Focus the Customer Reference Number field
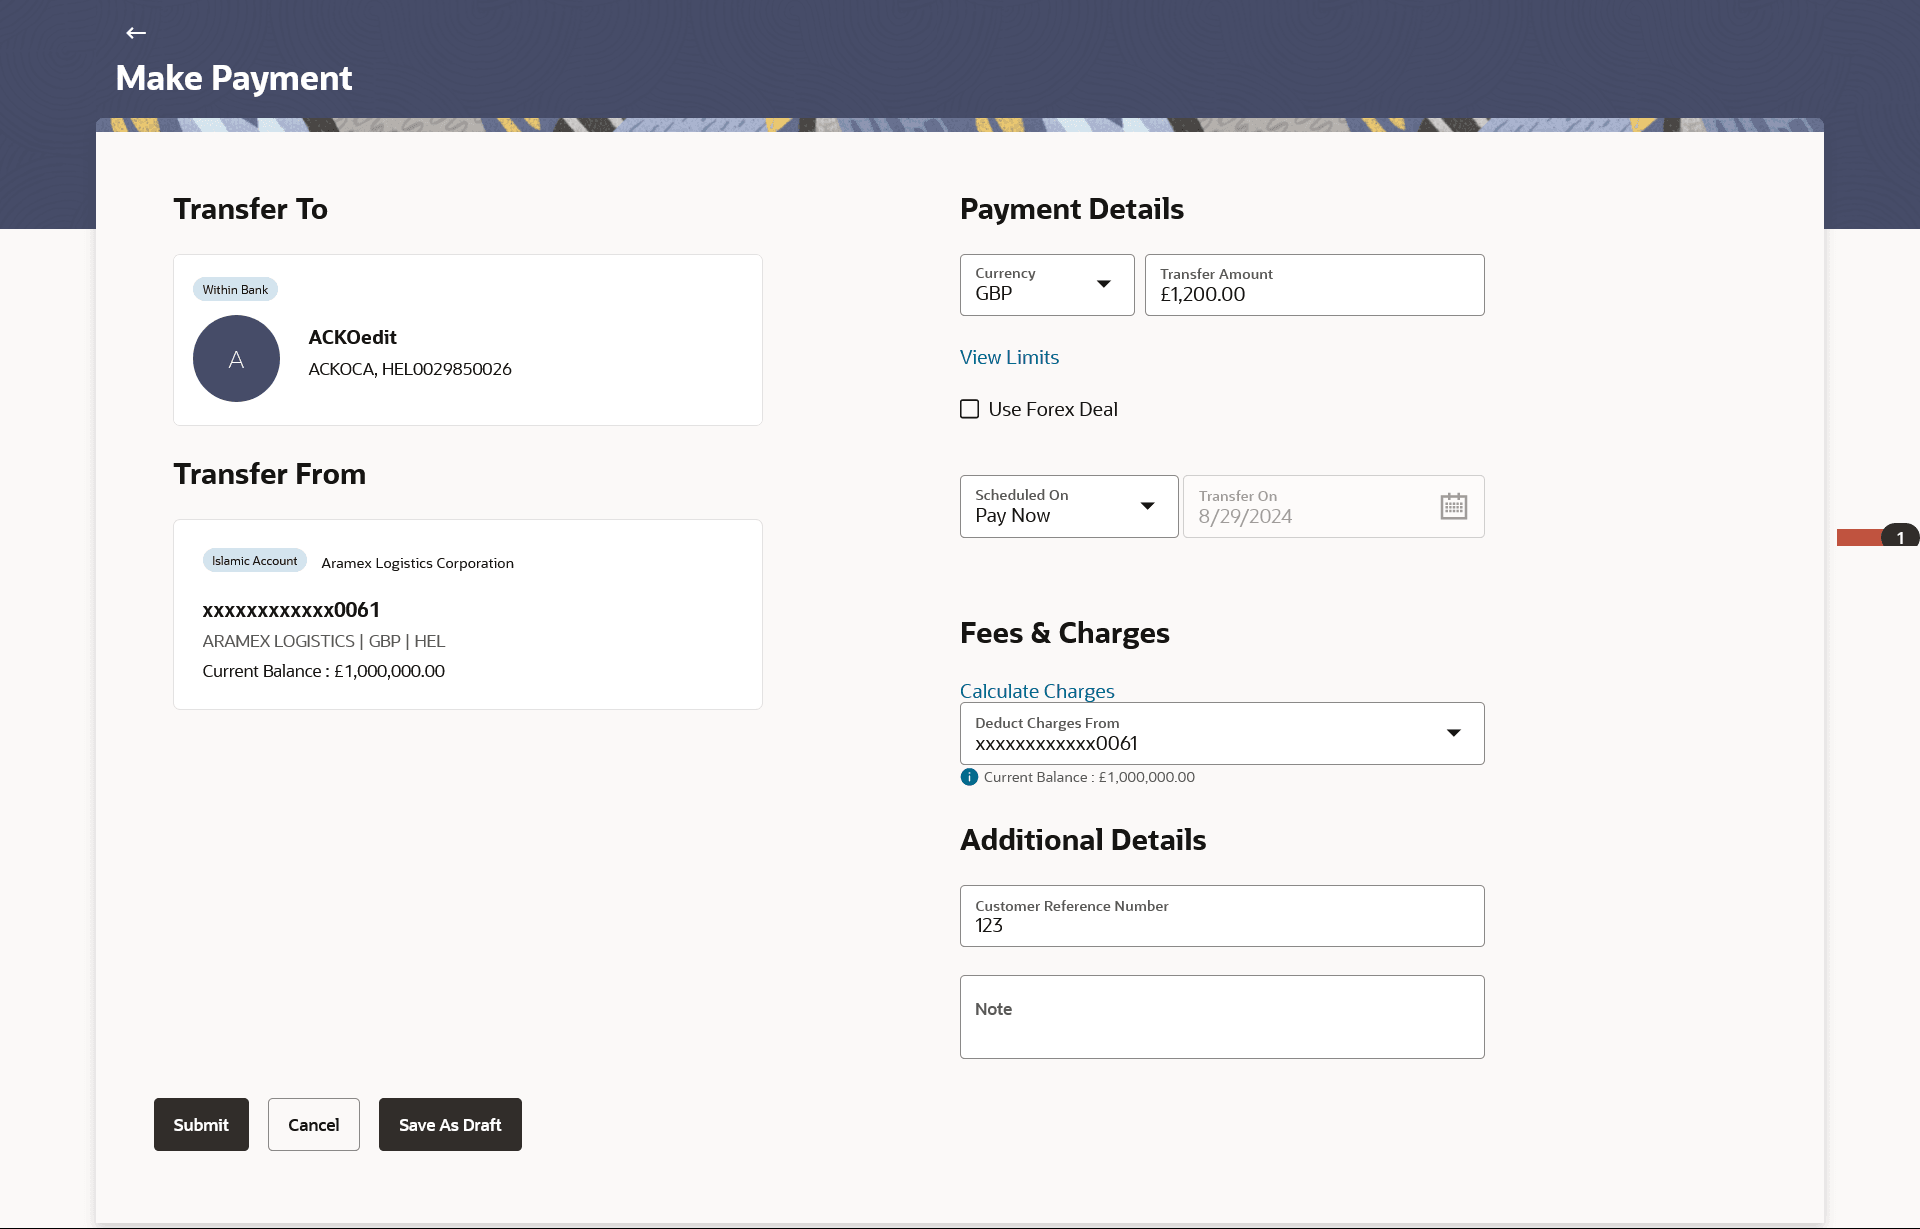Screen dimensions: 1920x1229 click(x=1221, y=917)
